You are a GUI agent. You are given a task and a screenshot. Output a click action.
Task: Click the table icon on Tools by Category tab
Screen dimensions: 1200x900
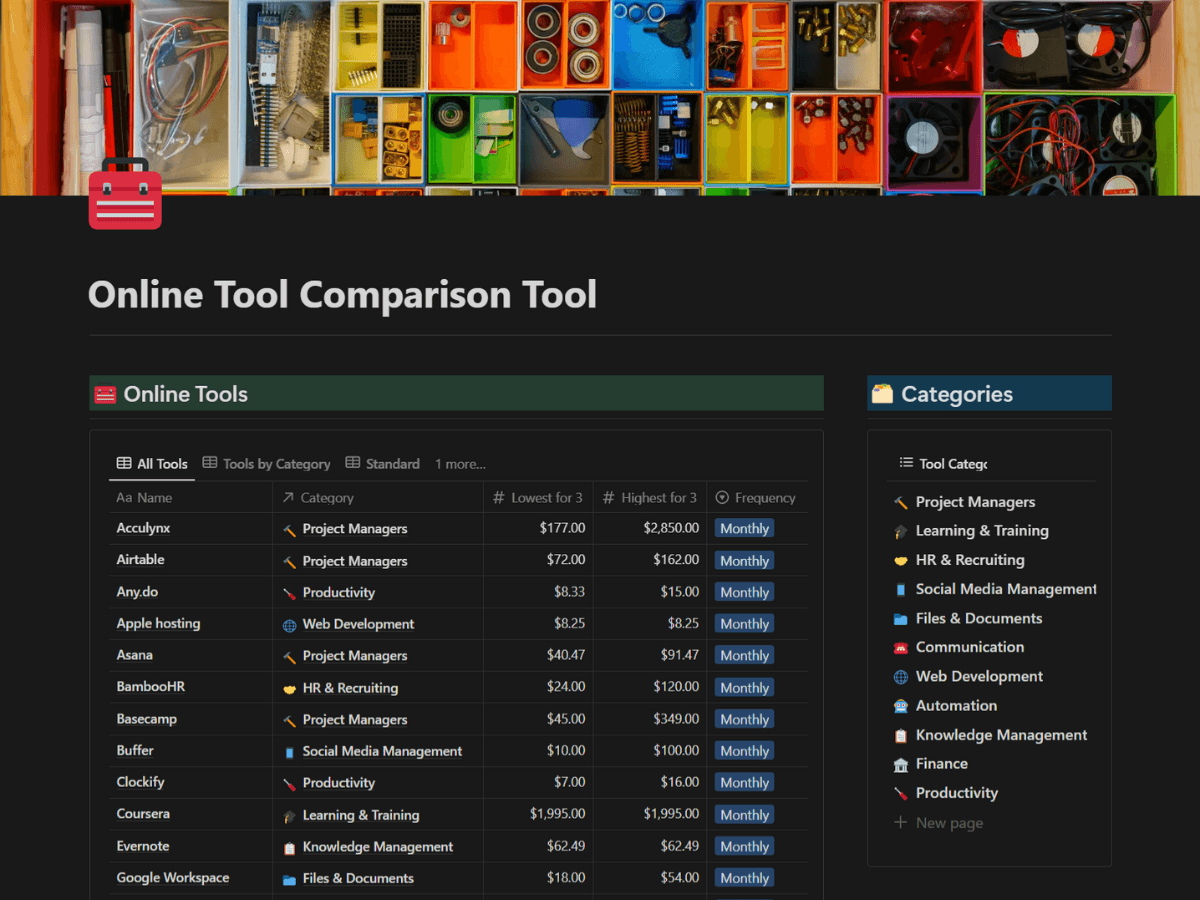tap(210, 463)
